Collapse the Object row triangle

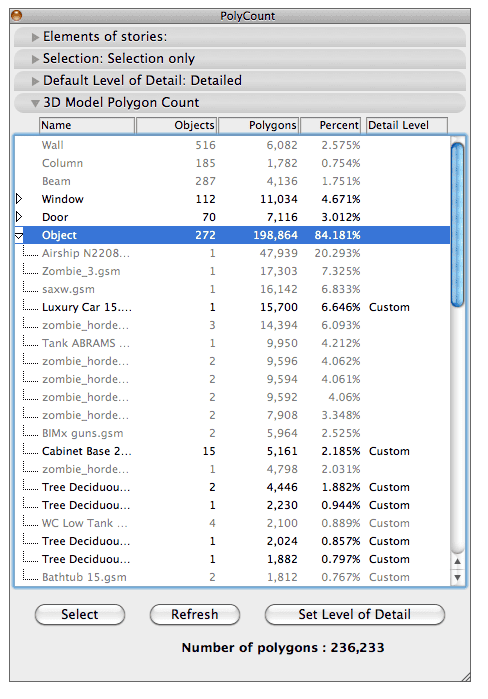tap(19, 235)
